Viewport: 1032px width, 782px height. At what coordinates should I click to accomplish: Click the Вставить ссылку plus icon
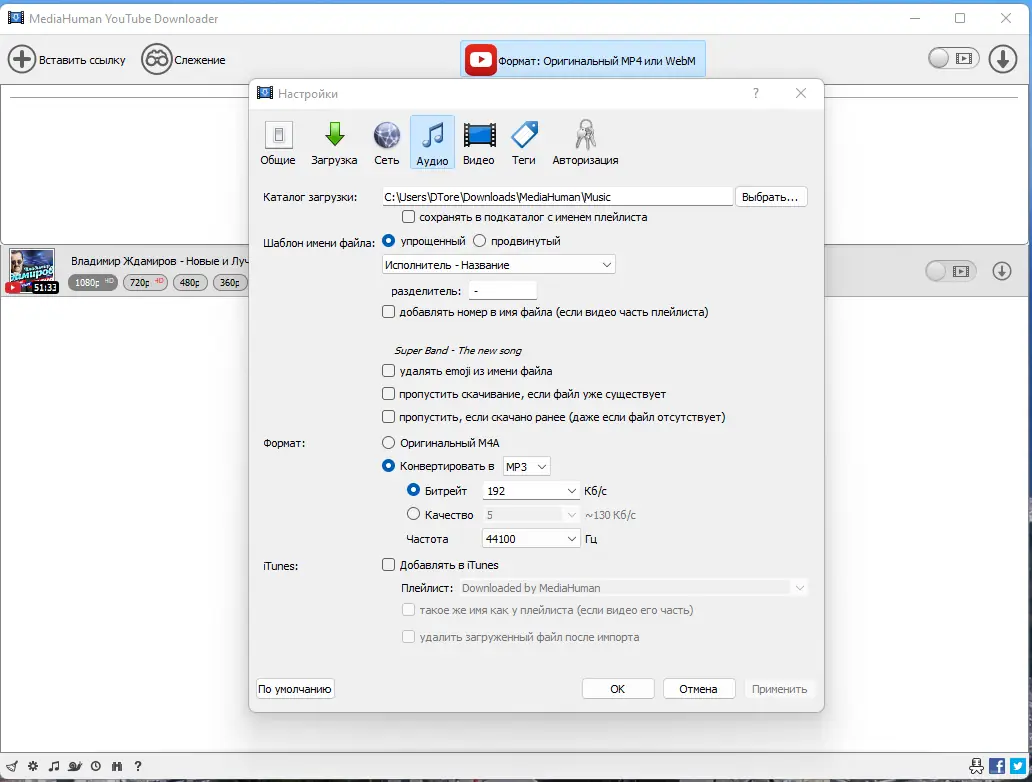pos(22,59)
